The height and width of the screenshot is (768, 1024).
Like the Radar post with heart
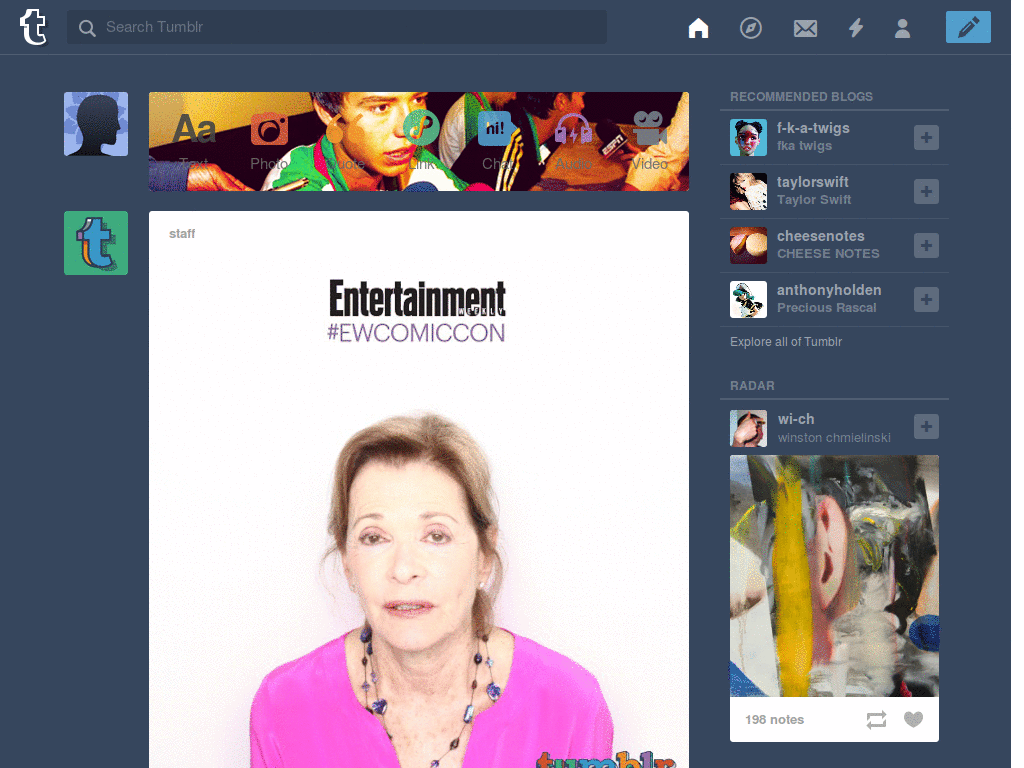[x=913, y=720]
